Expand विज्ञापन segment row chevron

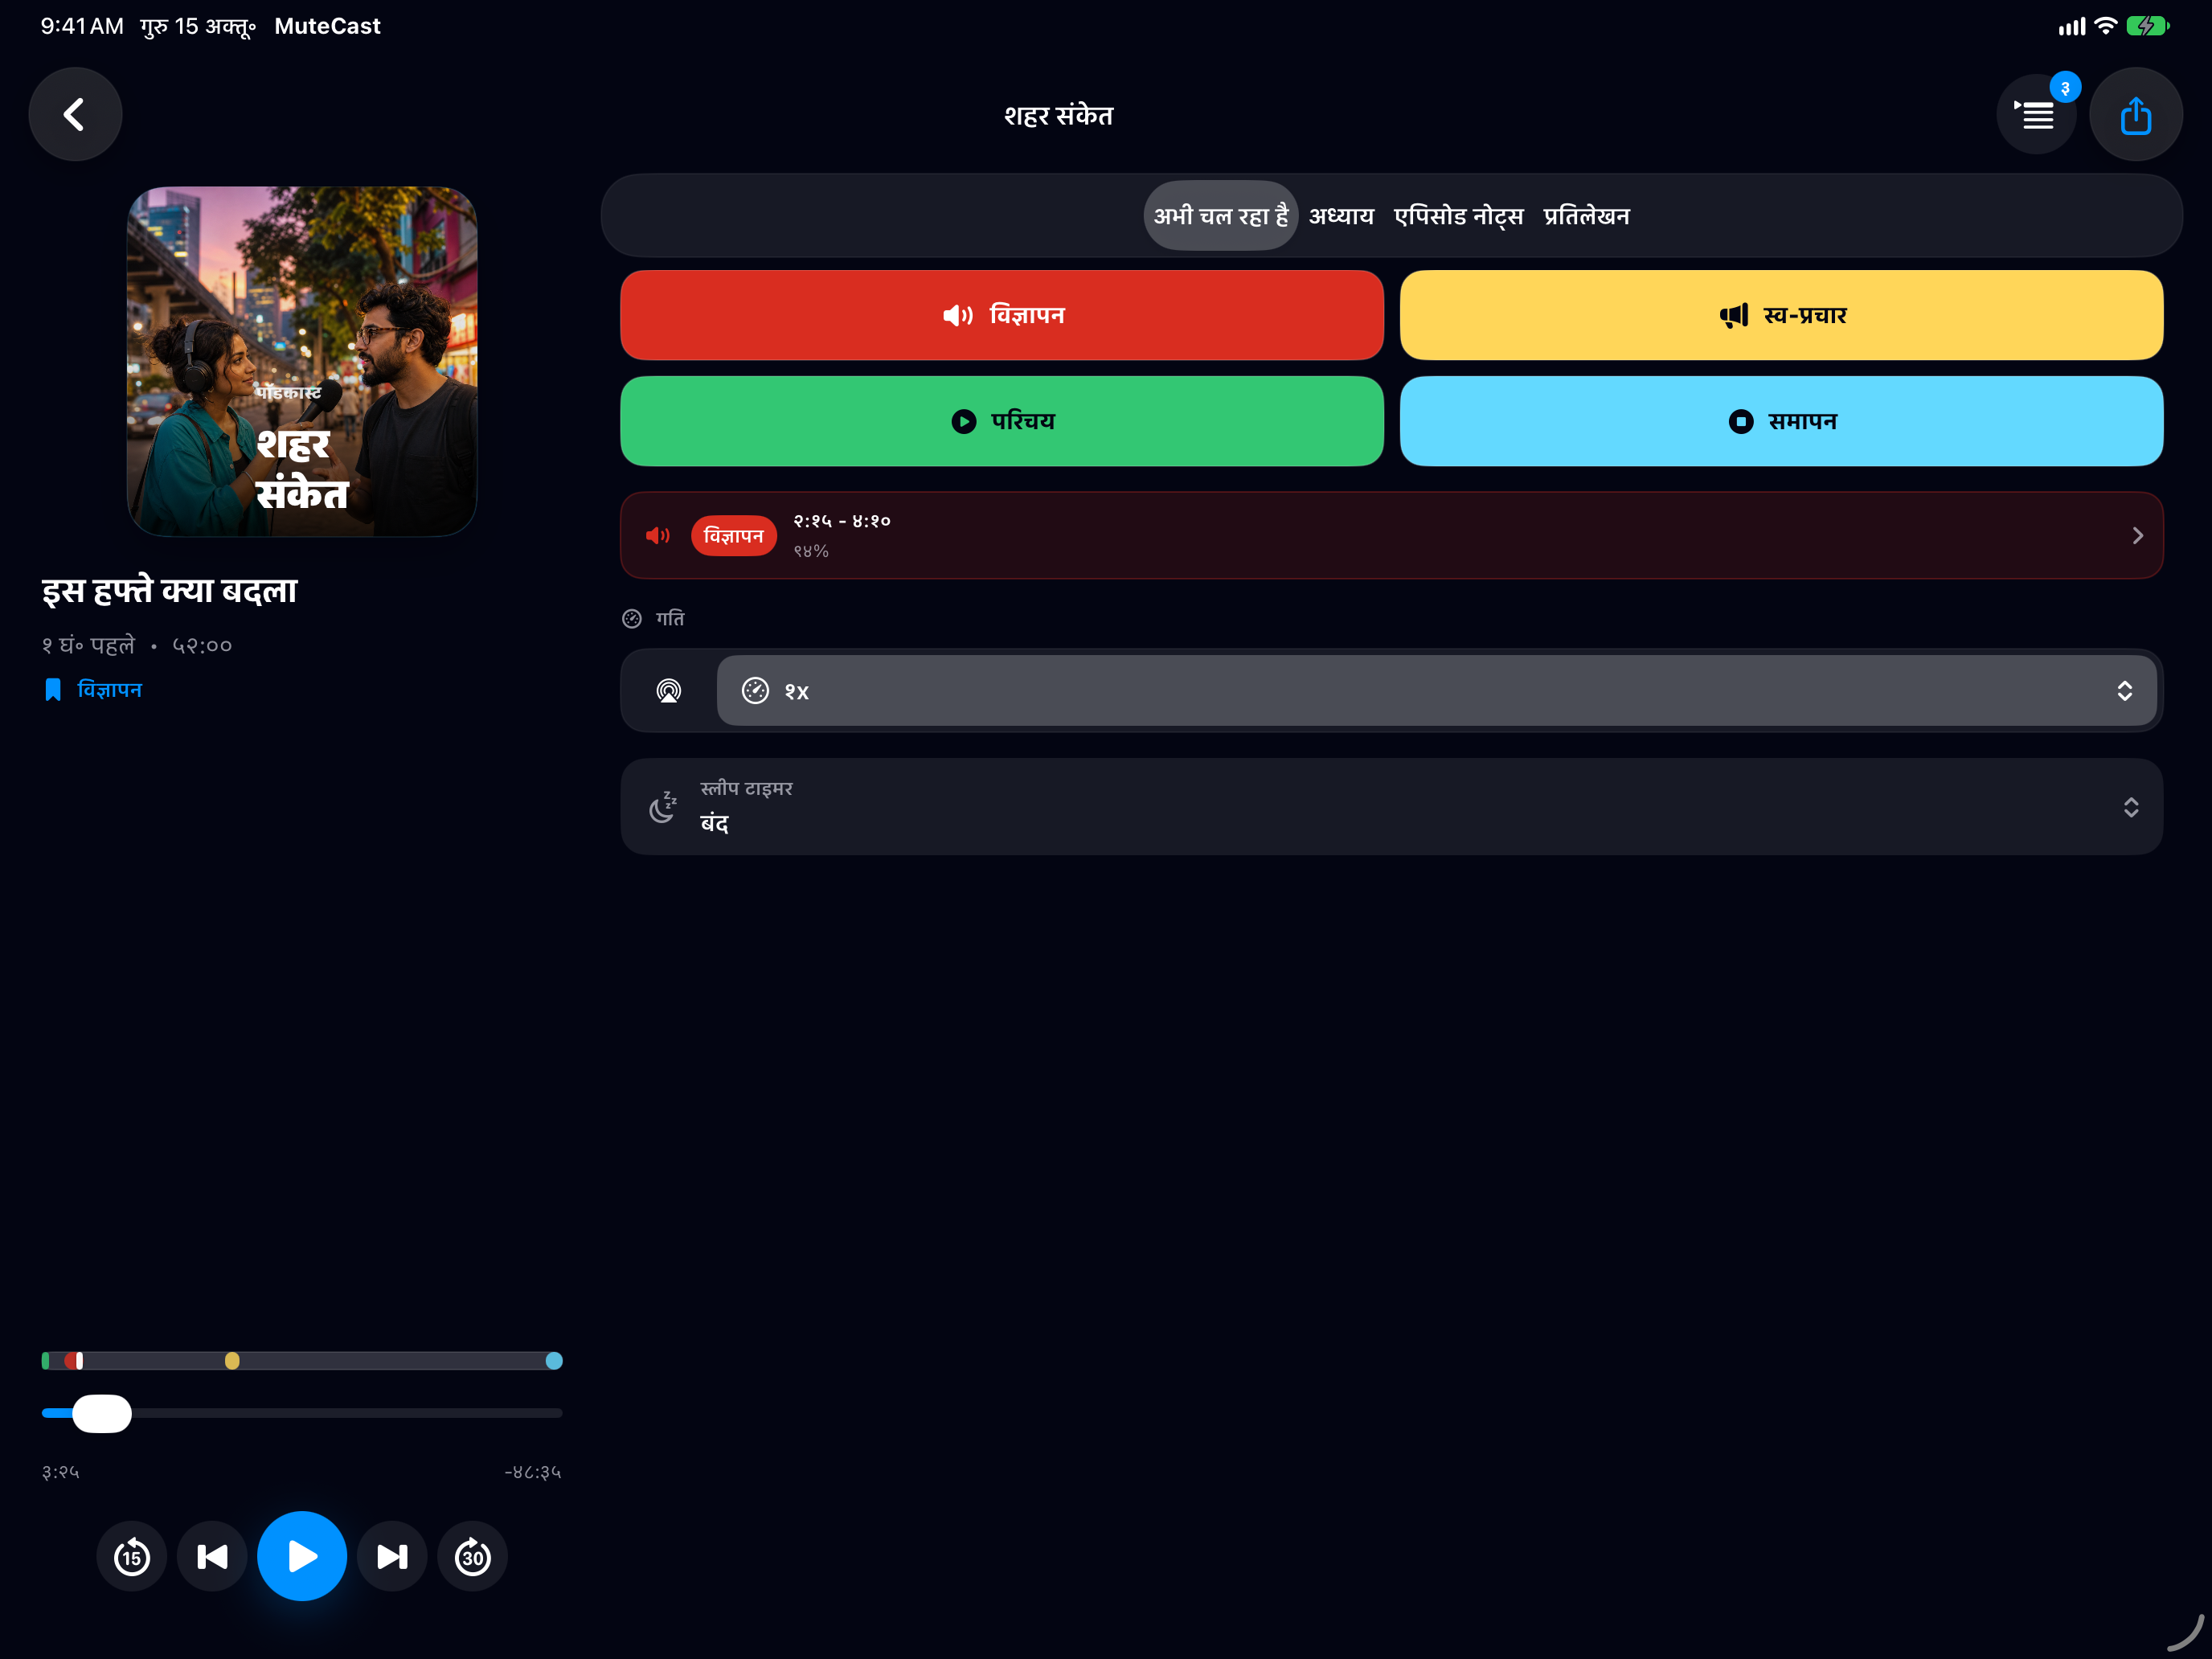point(2137,536)
